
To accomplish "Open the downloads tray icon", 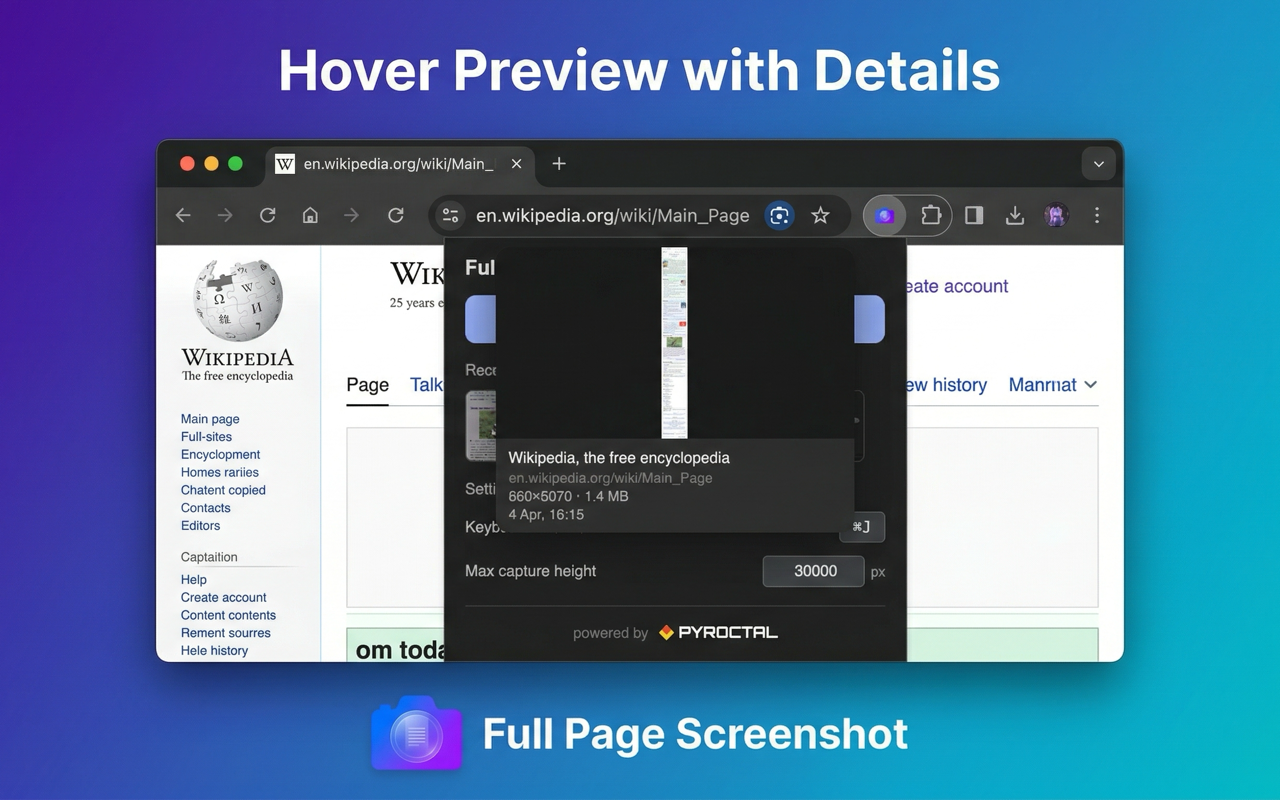I will click(1015, 215).
